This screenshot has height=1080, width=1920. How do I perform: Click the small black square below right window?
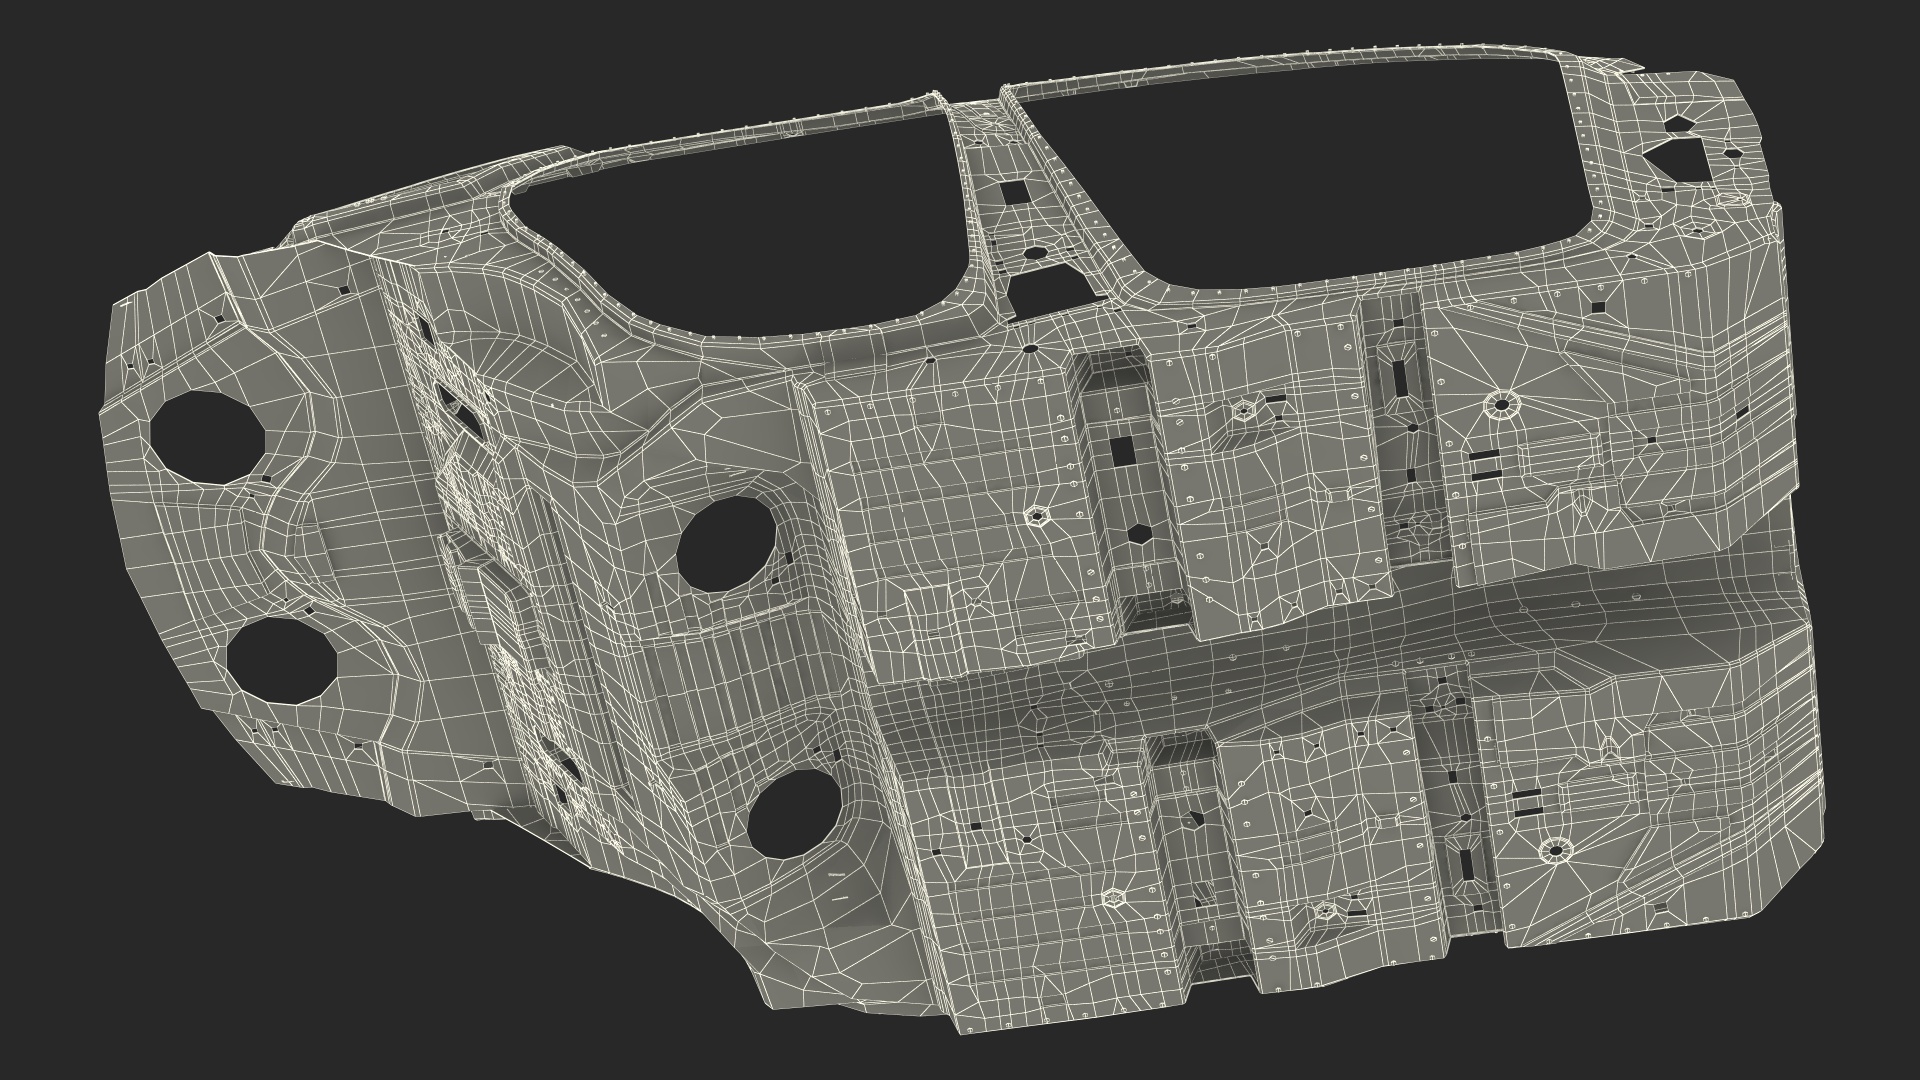point(1598,306)
